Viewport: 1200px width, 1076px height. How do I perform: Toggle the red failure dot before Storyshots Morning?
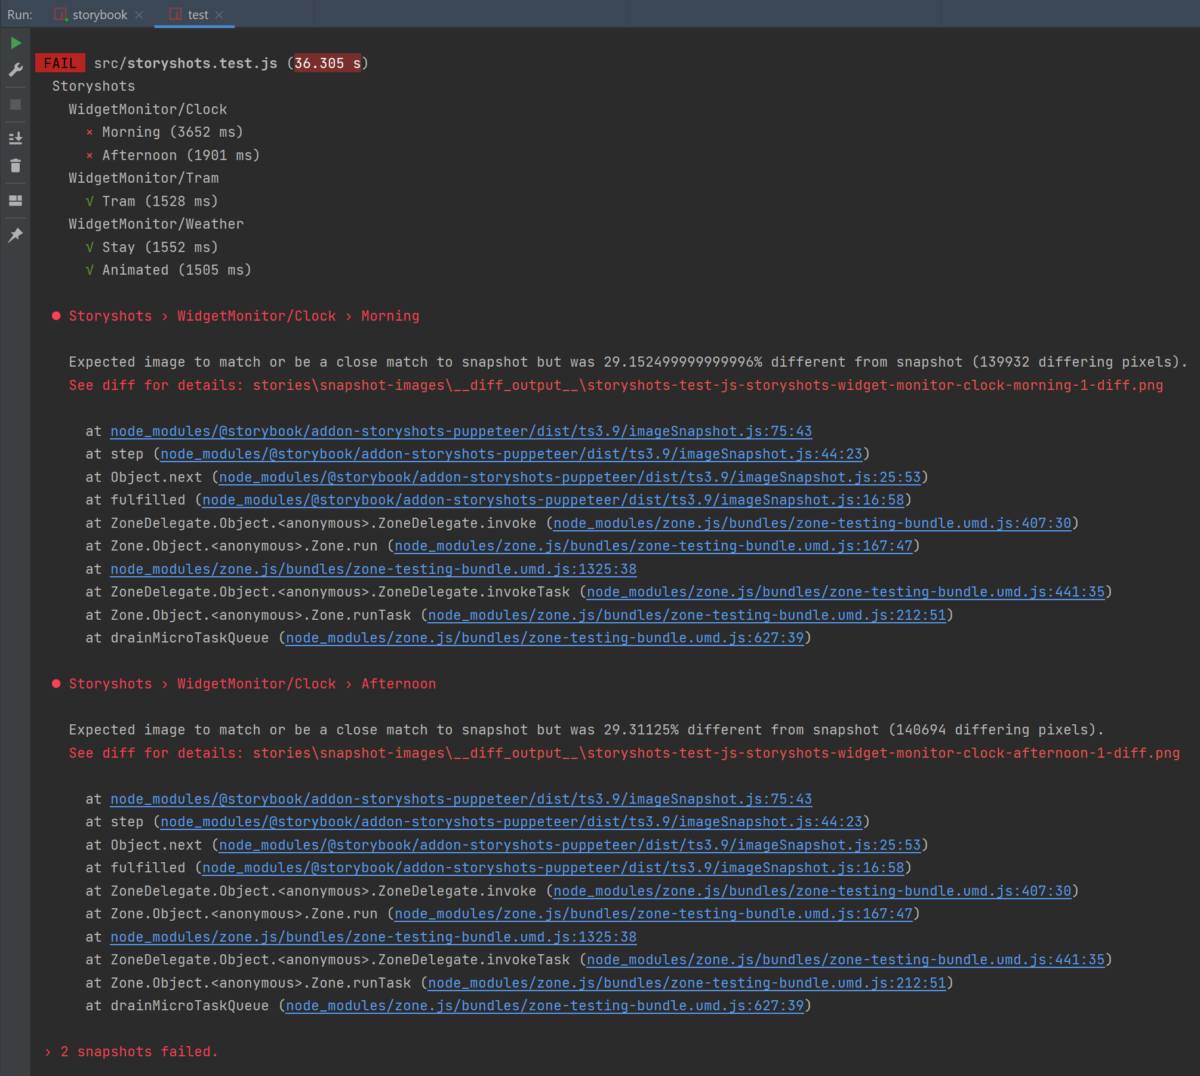tap(55, 315)
